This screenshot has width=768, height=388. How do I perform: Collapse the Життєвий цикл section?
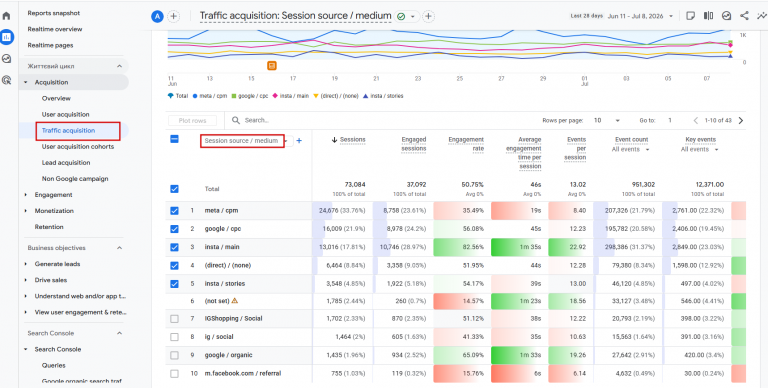coord(120,66)
